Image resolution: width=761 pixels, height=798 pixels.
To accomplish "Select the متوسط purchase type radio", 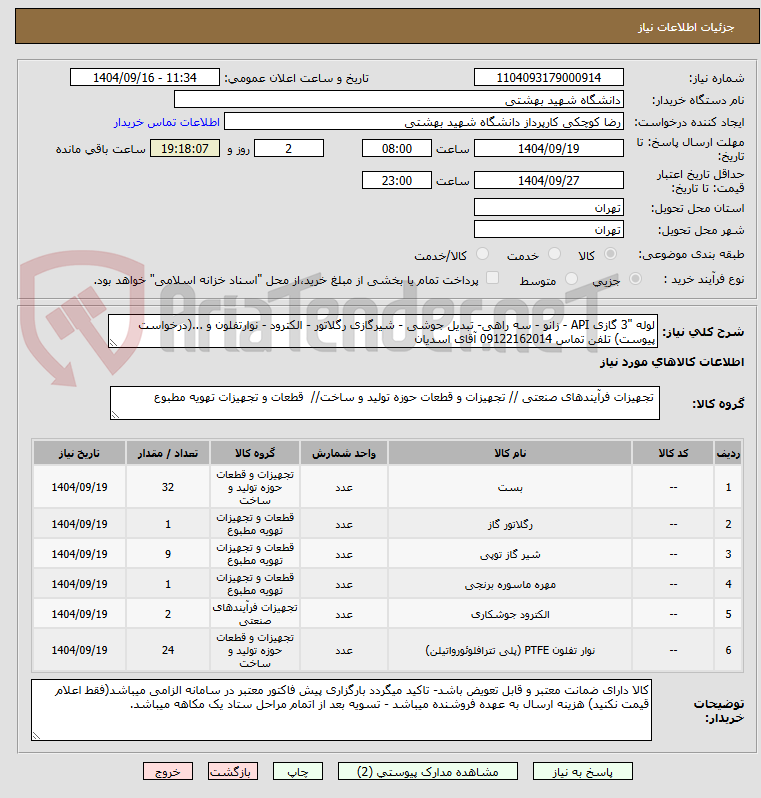I will click(x=572, y=279).
